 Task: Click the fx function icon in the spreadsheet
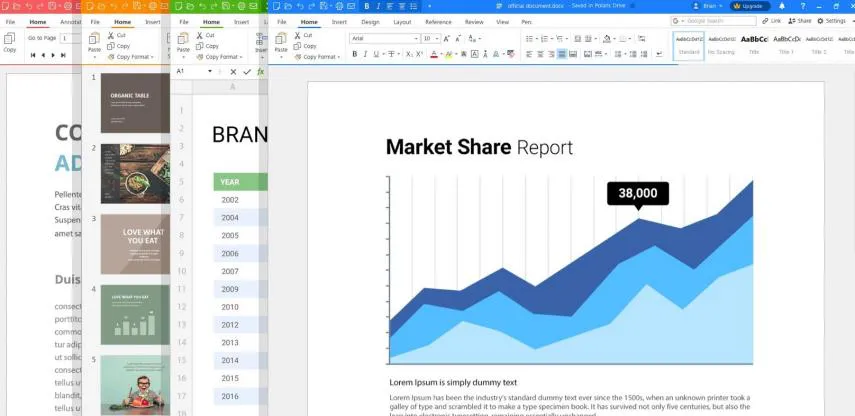pos(261,72)
